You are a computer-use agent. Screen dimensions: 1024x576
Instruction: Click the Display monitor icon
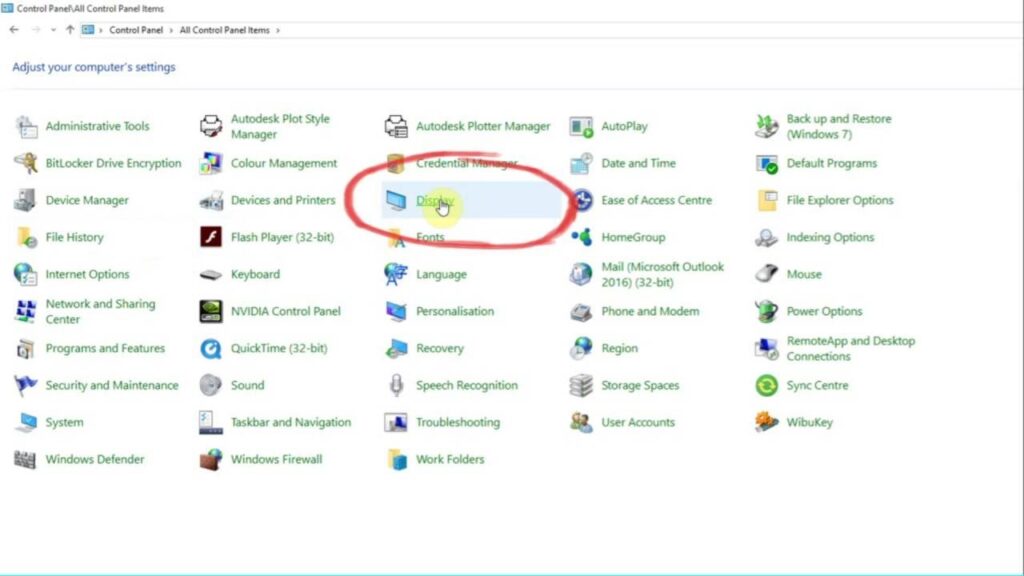(x=396, y=200)
